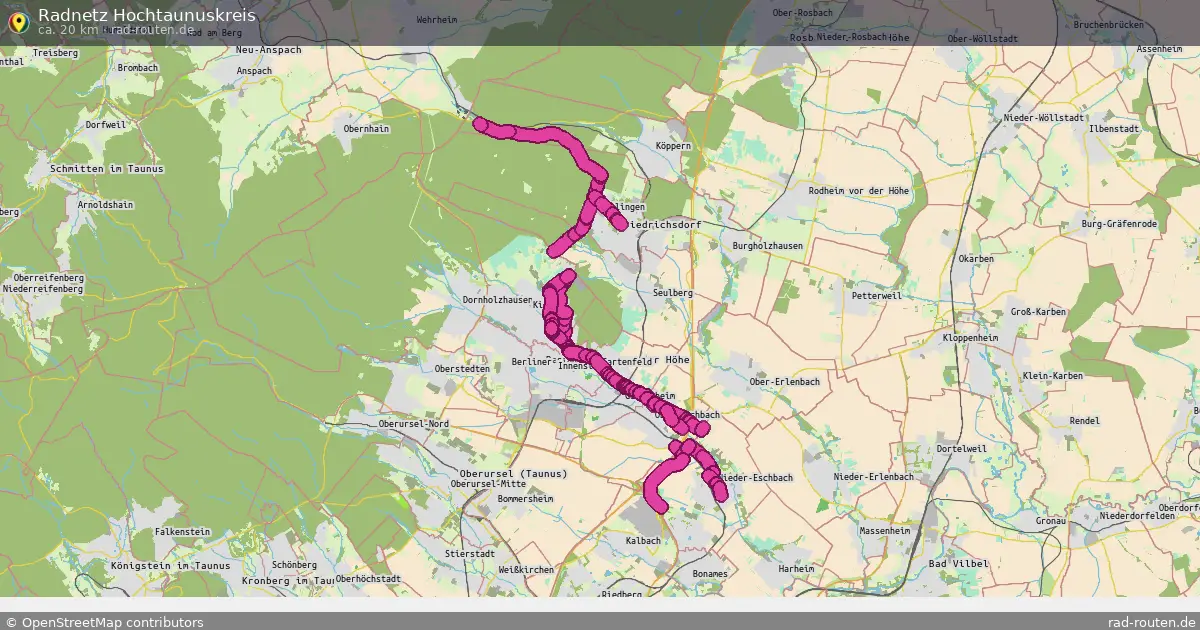Screen dimensions: 1200x630
Task: Click the Obernhain village label
Action: [x=366, y=129]
